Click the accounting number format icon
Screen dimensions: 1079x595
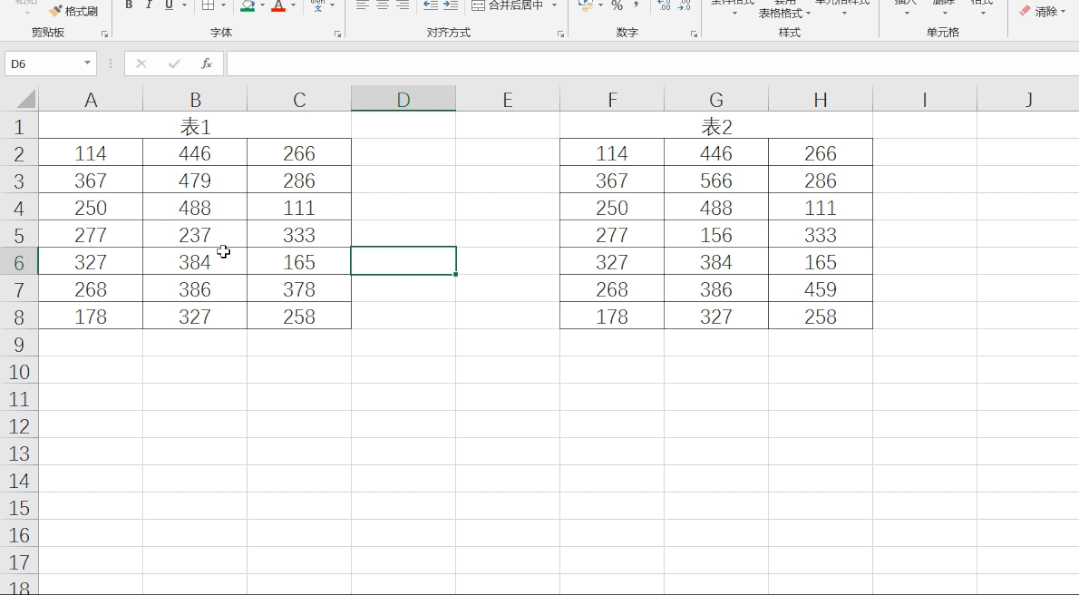[586, 6]
